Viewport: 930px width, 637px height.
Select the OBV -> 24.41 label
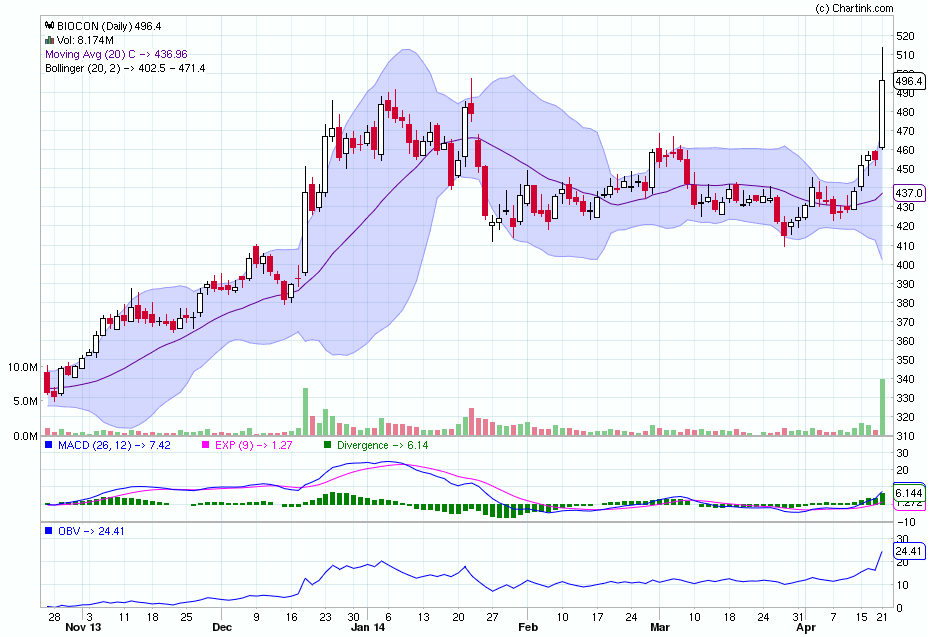pos(91,531)
